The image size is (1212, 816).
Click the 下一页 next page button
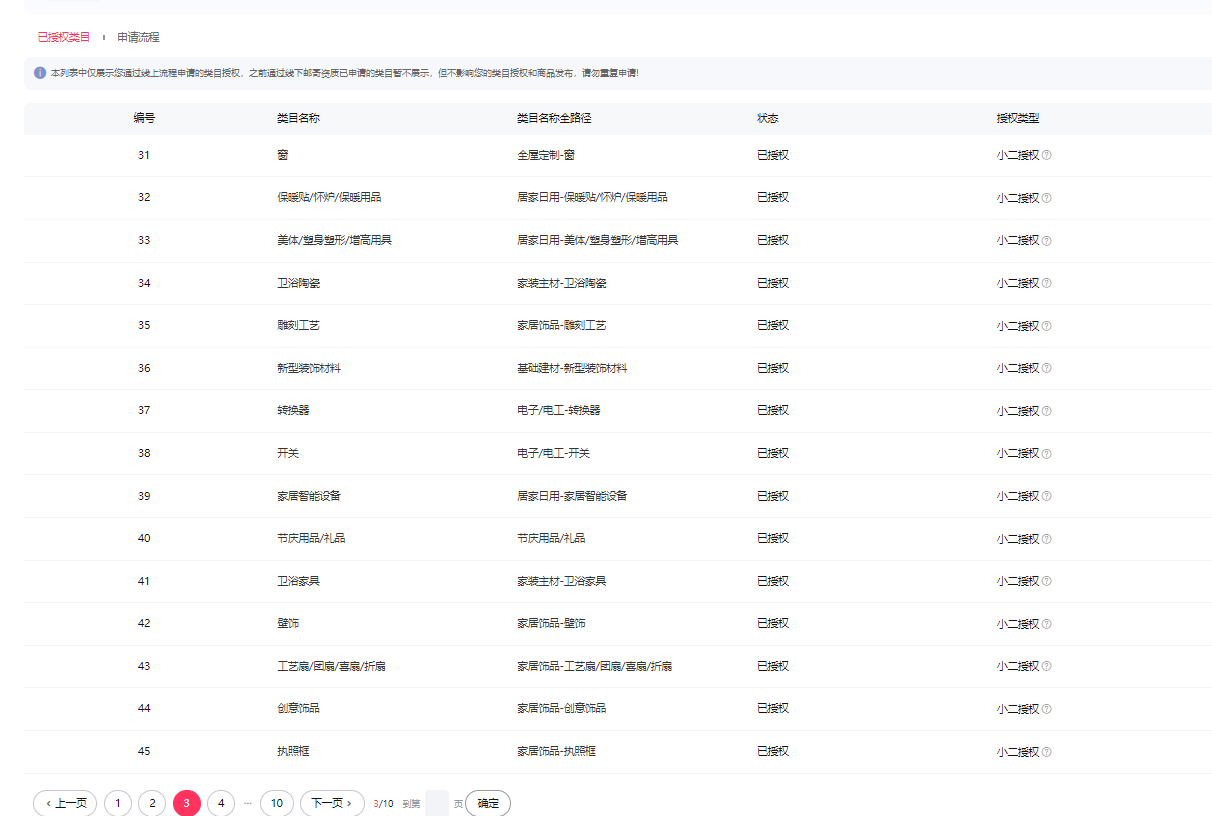[332, 803]
